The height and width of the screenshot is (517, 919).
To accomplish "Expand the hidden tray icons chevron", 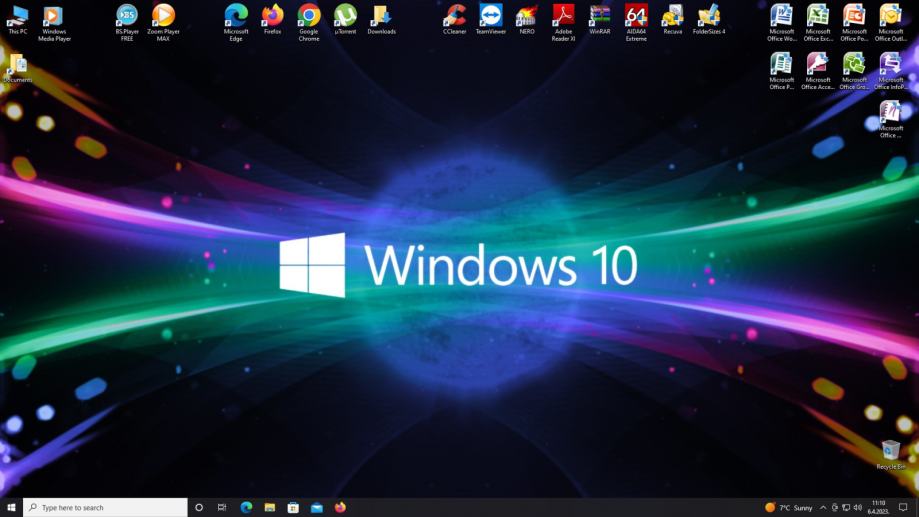I will pyautogui.click(x=823, y=508).
